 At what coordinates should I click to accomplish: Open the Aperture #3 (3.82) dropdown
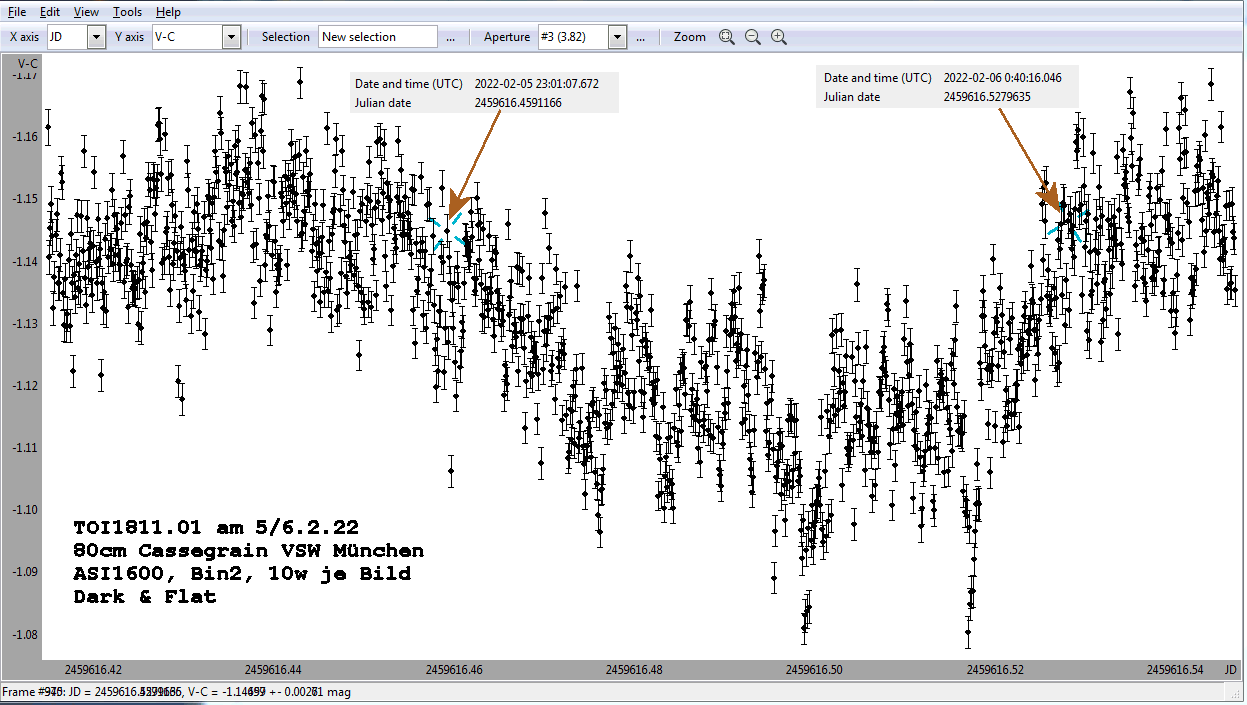pyautogui.click(x=617, y=37)
